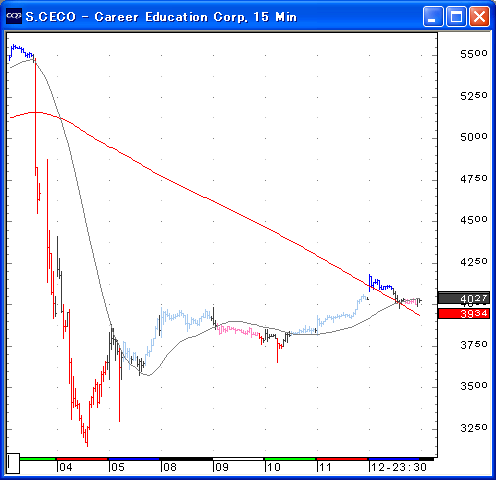Click the red moving average value 3934
The width and height of the screenshot is (496, 480).
click(x=464, y=313)
